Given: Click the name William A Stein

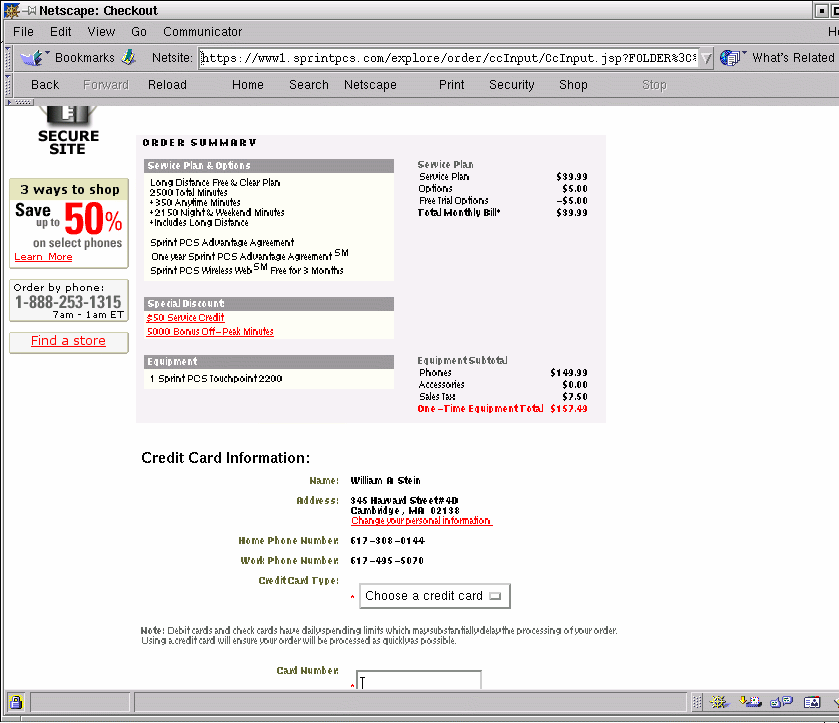Looking at the screenshot, I should (385, 481).
